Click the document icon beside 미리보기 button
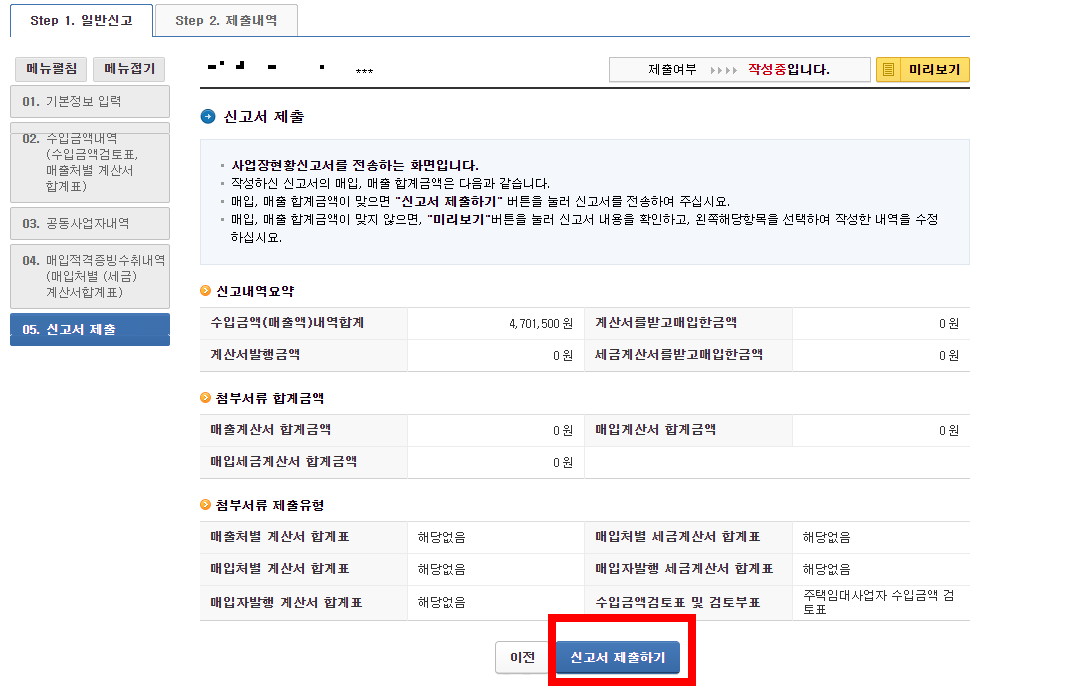Viewport: 1070px width, 693px height. pyautogui.click(x=887, y=69)
